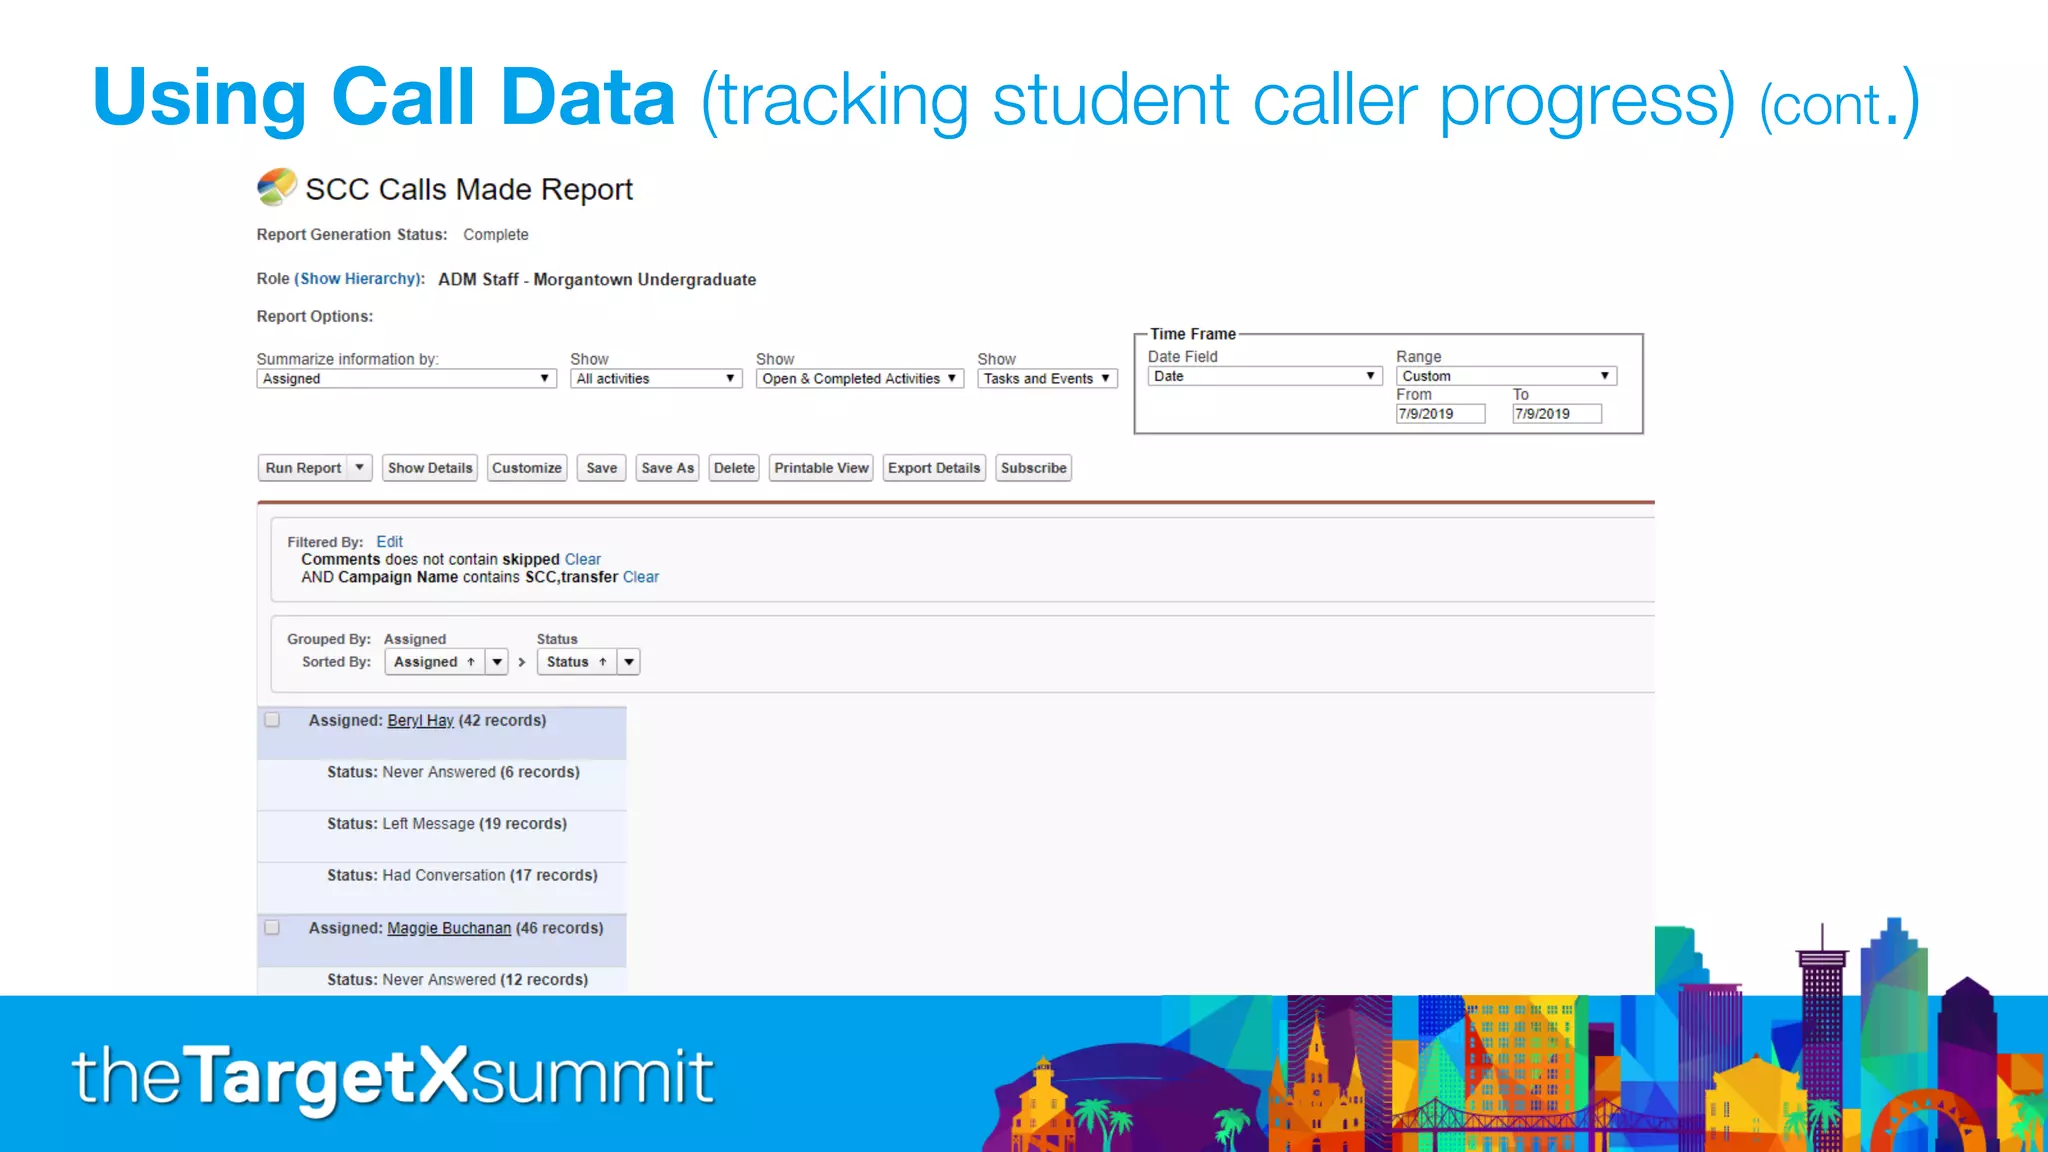Click 'Never Answered (12 records)' status row
Viewport: 2048px width, 1152px height.
(442, 981)
